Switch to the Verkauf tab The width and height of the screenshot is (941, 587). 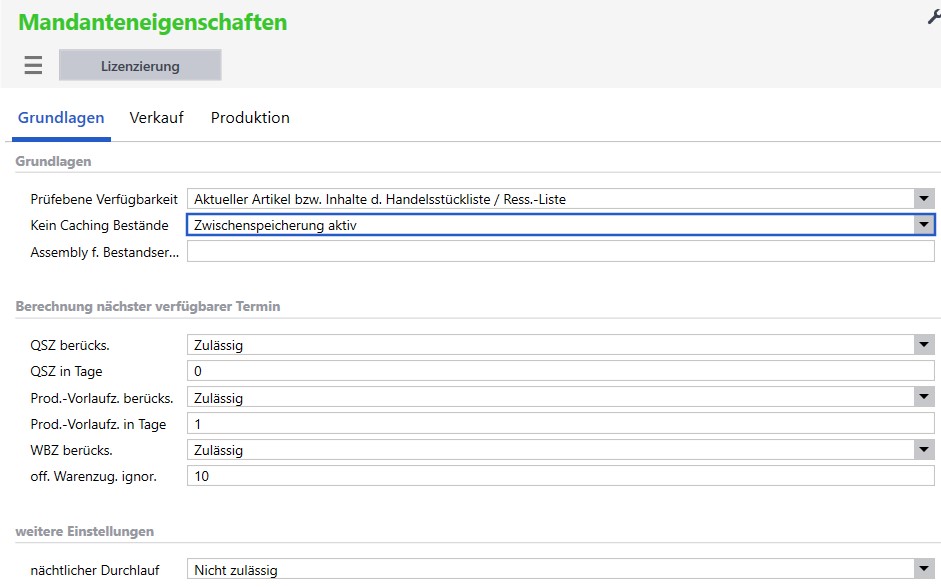click(156, 118)
